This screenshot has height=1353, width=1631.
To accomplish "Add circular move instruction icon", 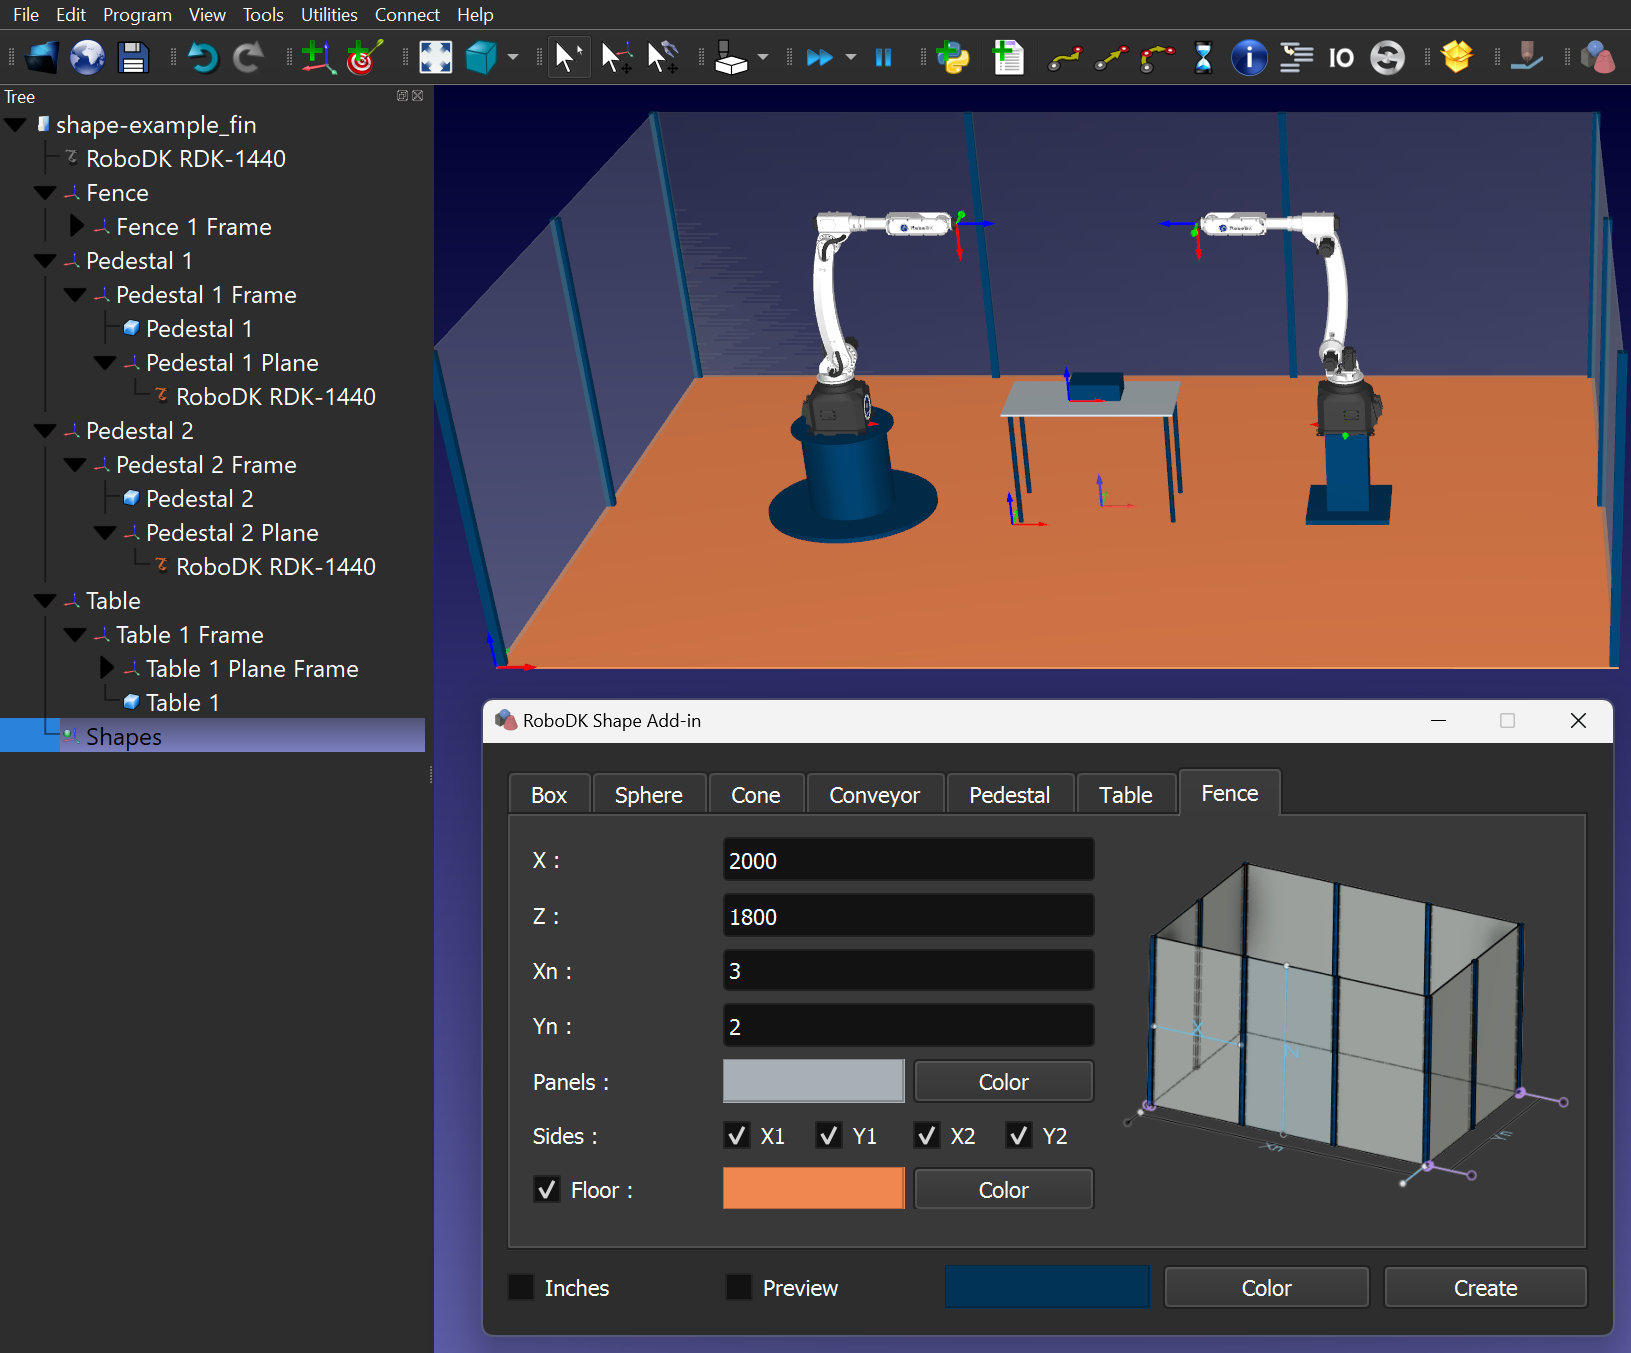I will coord(1157,58).
